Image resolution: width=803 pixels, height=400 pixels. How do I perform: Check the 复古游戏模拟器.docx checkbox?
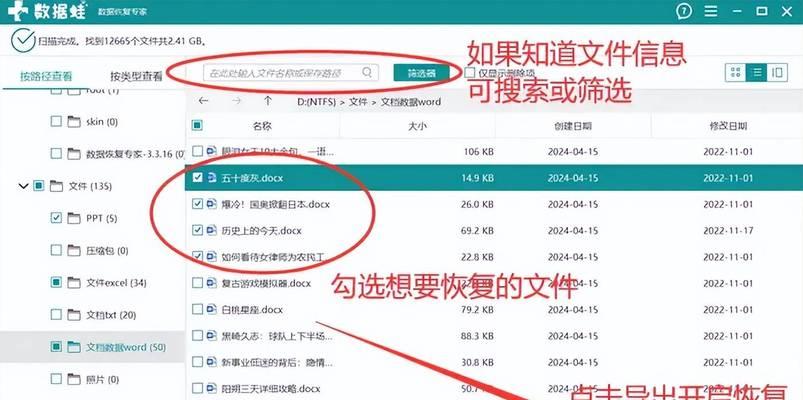(x=197, y=283)
